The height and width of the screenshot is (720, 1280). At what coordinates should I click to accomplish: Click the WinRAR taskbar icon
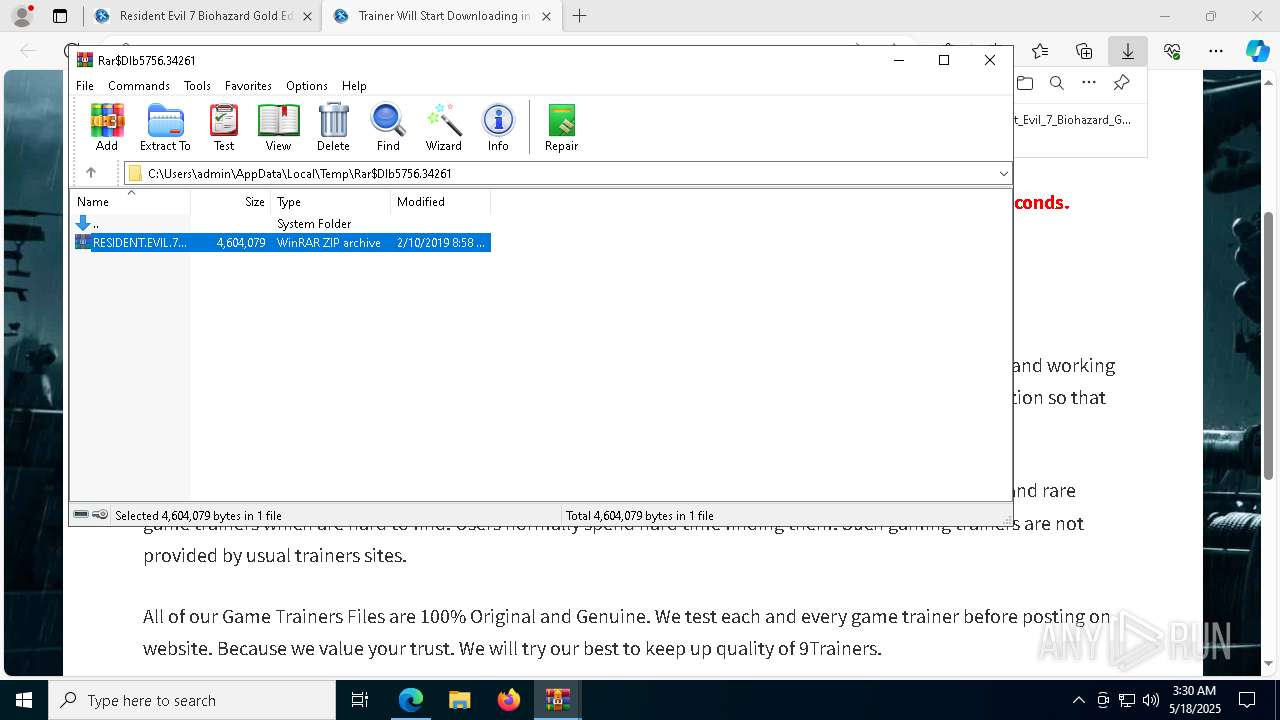tap(558, 700)
